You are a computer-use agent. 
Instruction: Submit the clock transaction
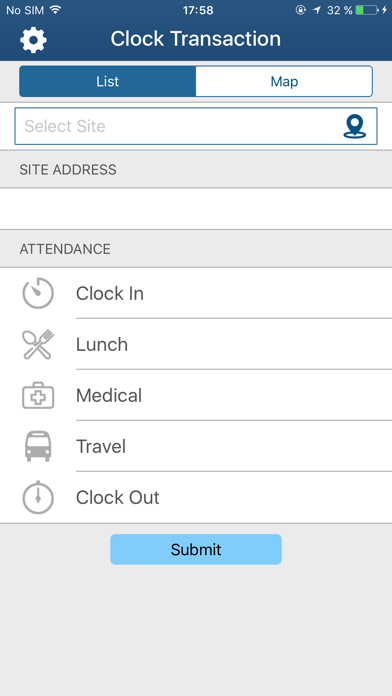[x=196, y=550]
